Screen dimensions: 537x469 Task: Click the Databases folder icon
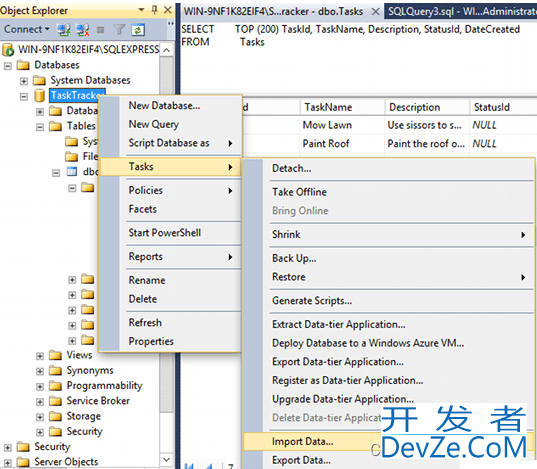click(x=23, y=65)
